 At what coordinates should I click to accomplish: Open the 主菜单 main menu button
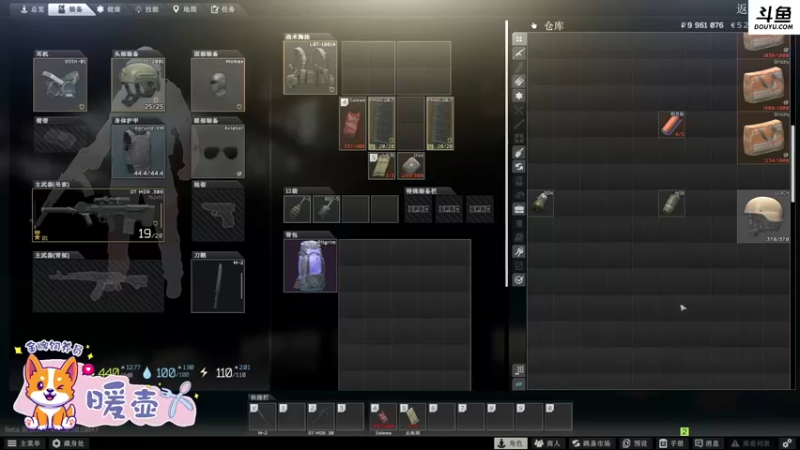pyautogui.click(x=23, y=443)
